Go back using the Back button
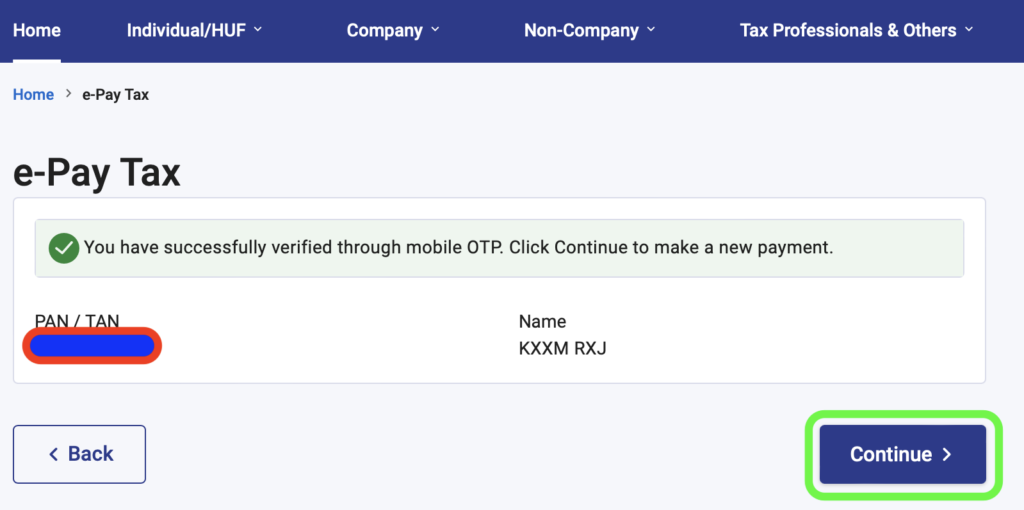This screenshot has width=1024, height=510. (x=80, y=454)
